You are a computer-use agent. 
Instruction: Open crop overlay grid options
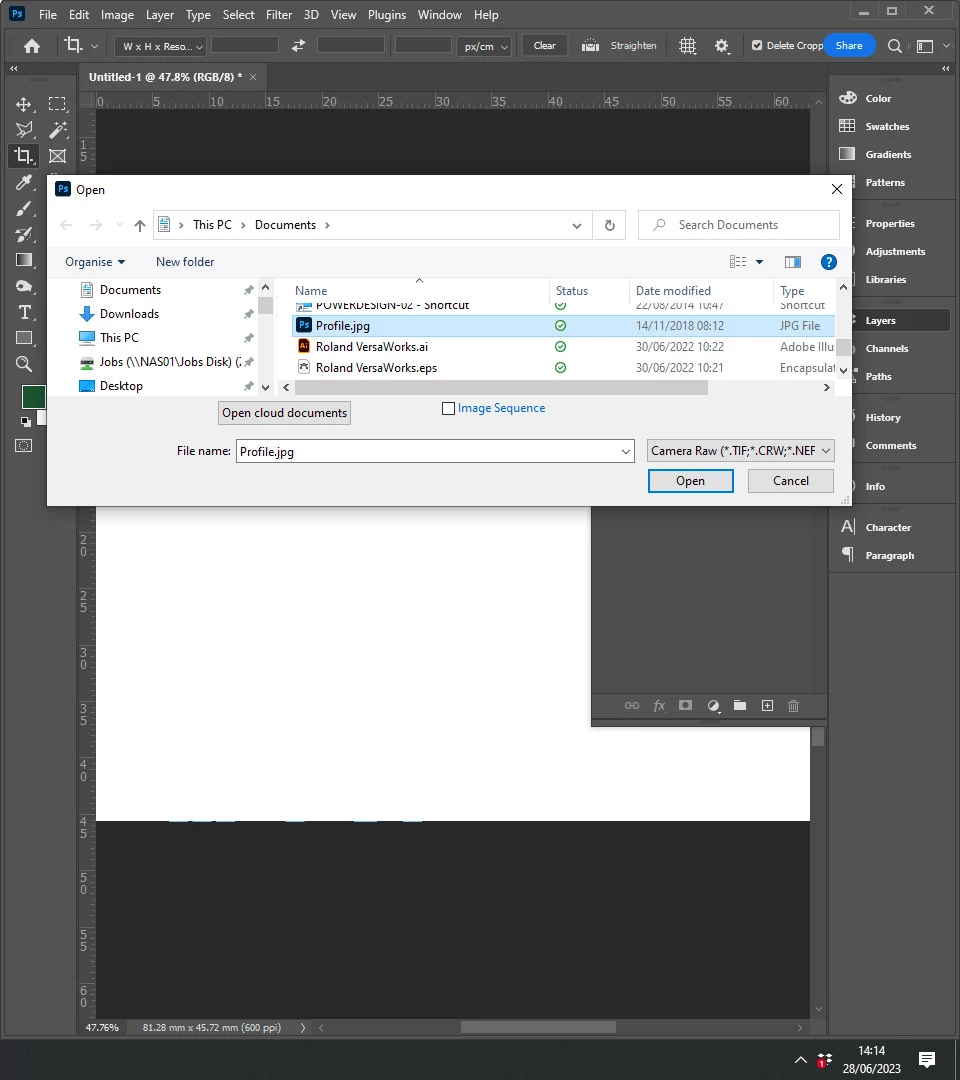tap(687, 45)
